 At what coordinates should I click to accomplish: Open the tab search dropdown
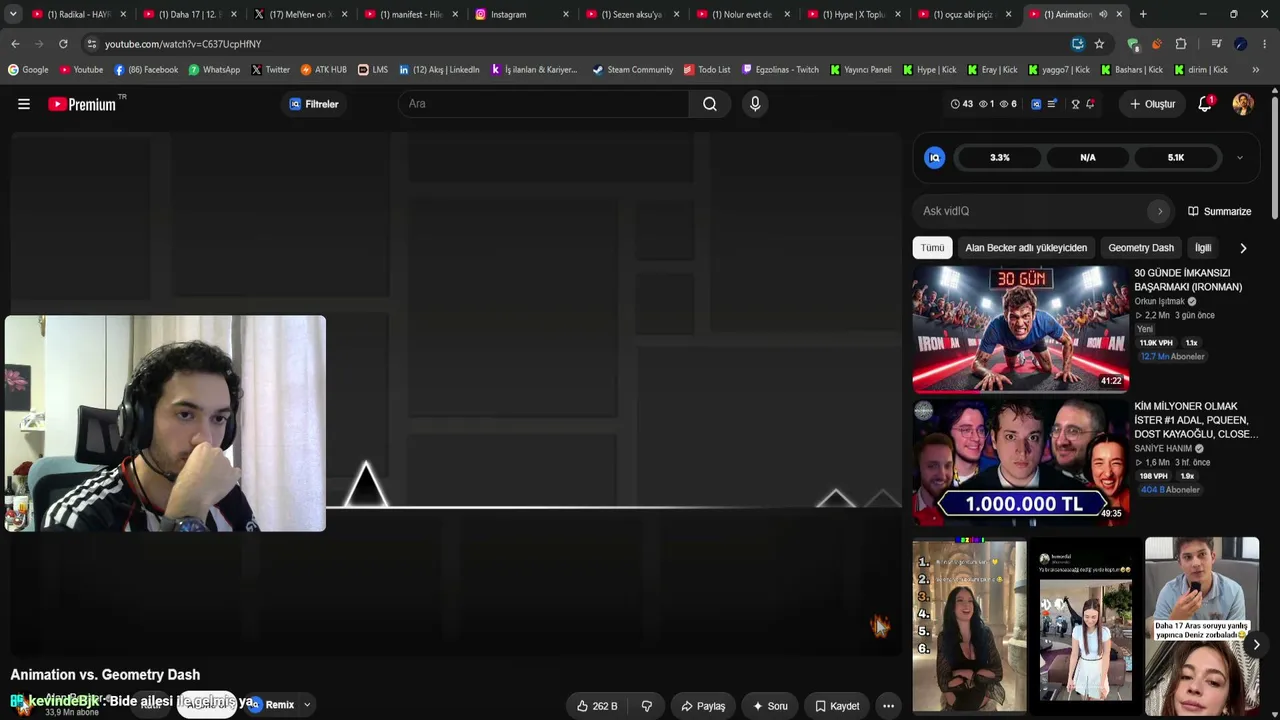click(12, 14)
